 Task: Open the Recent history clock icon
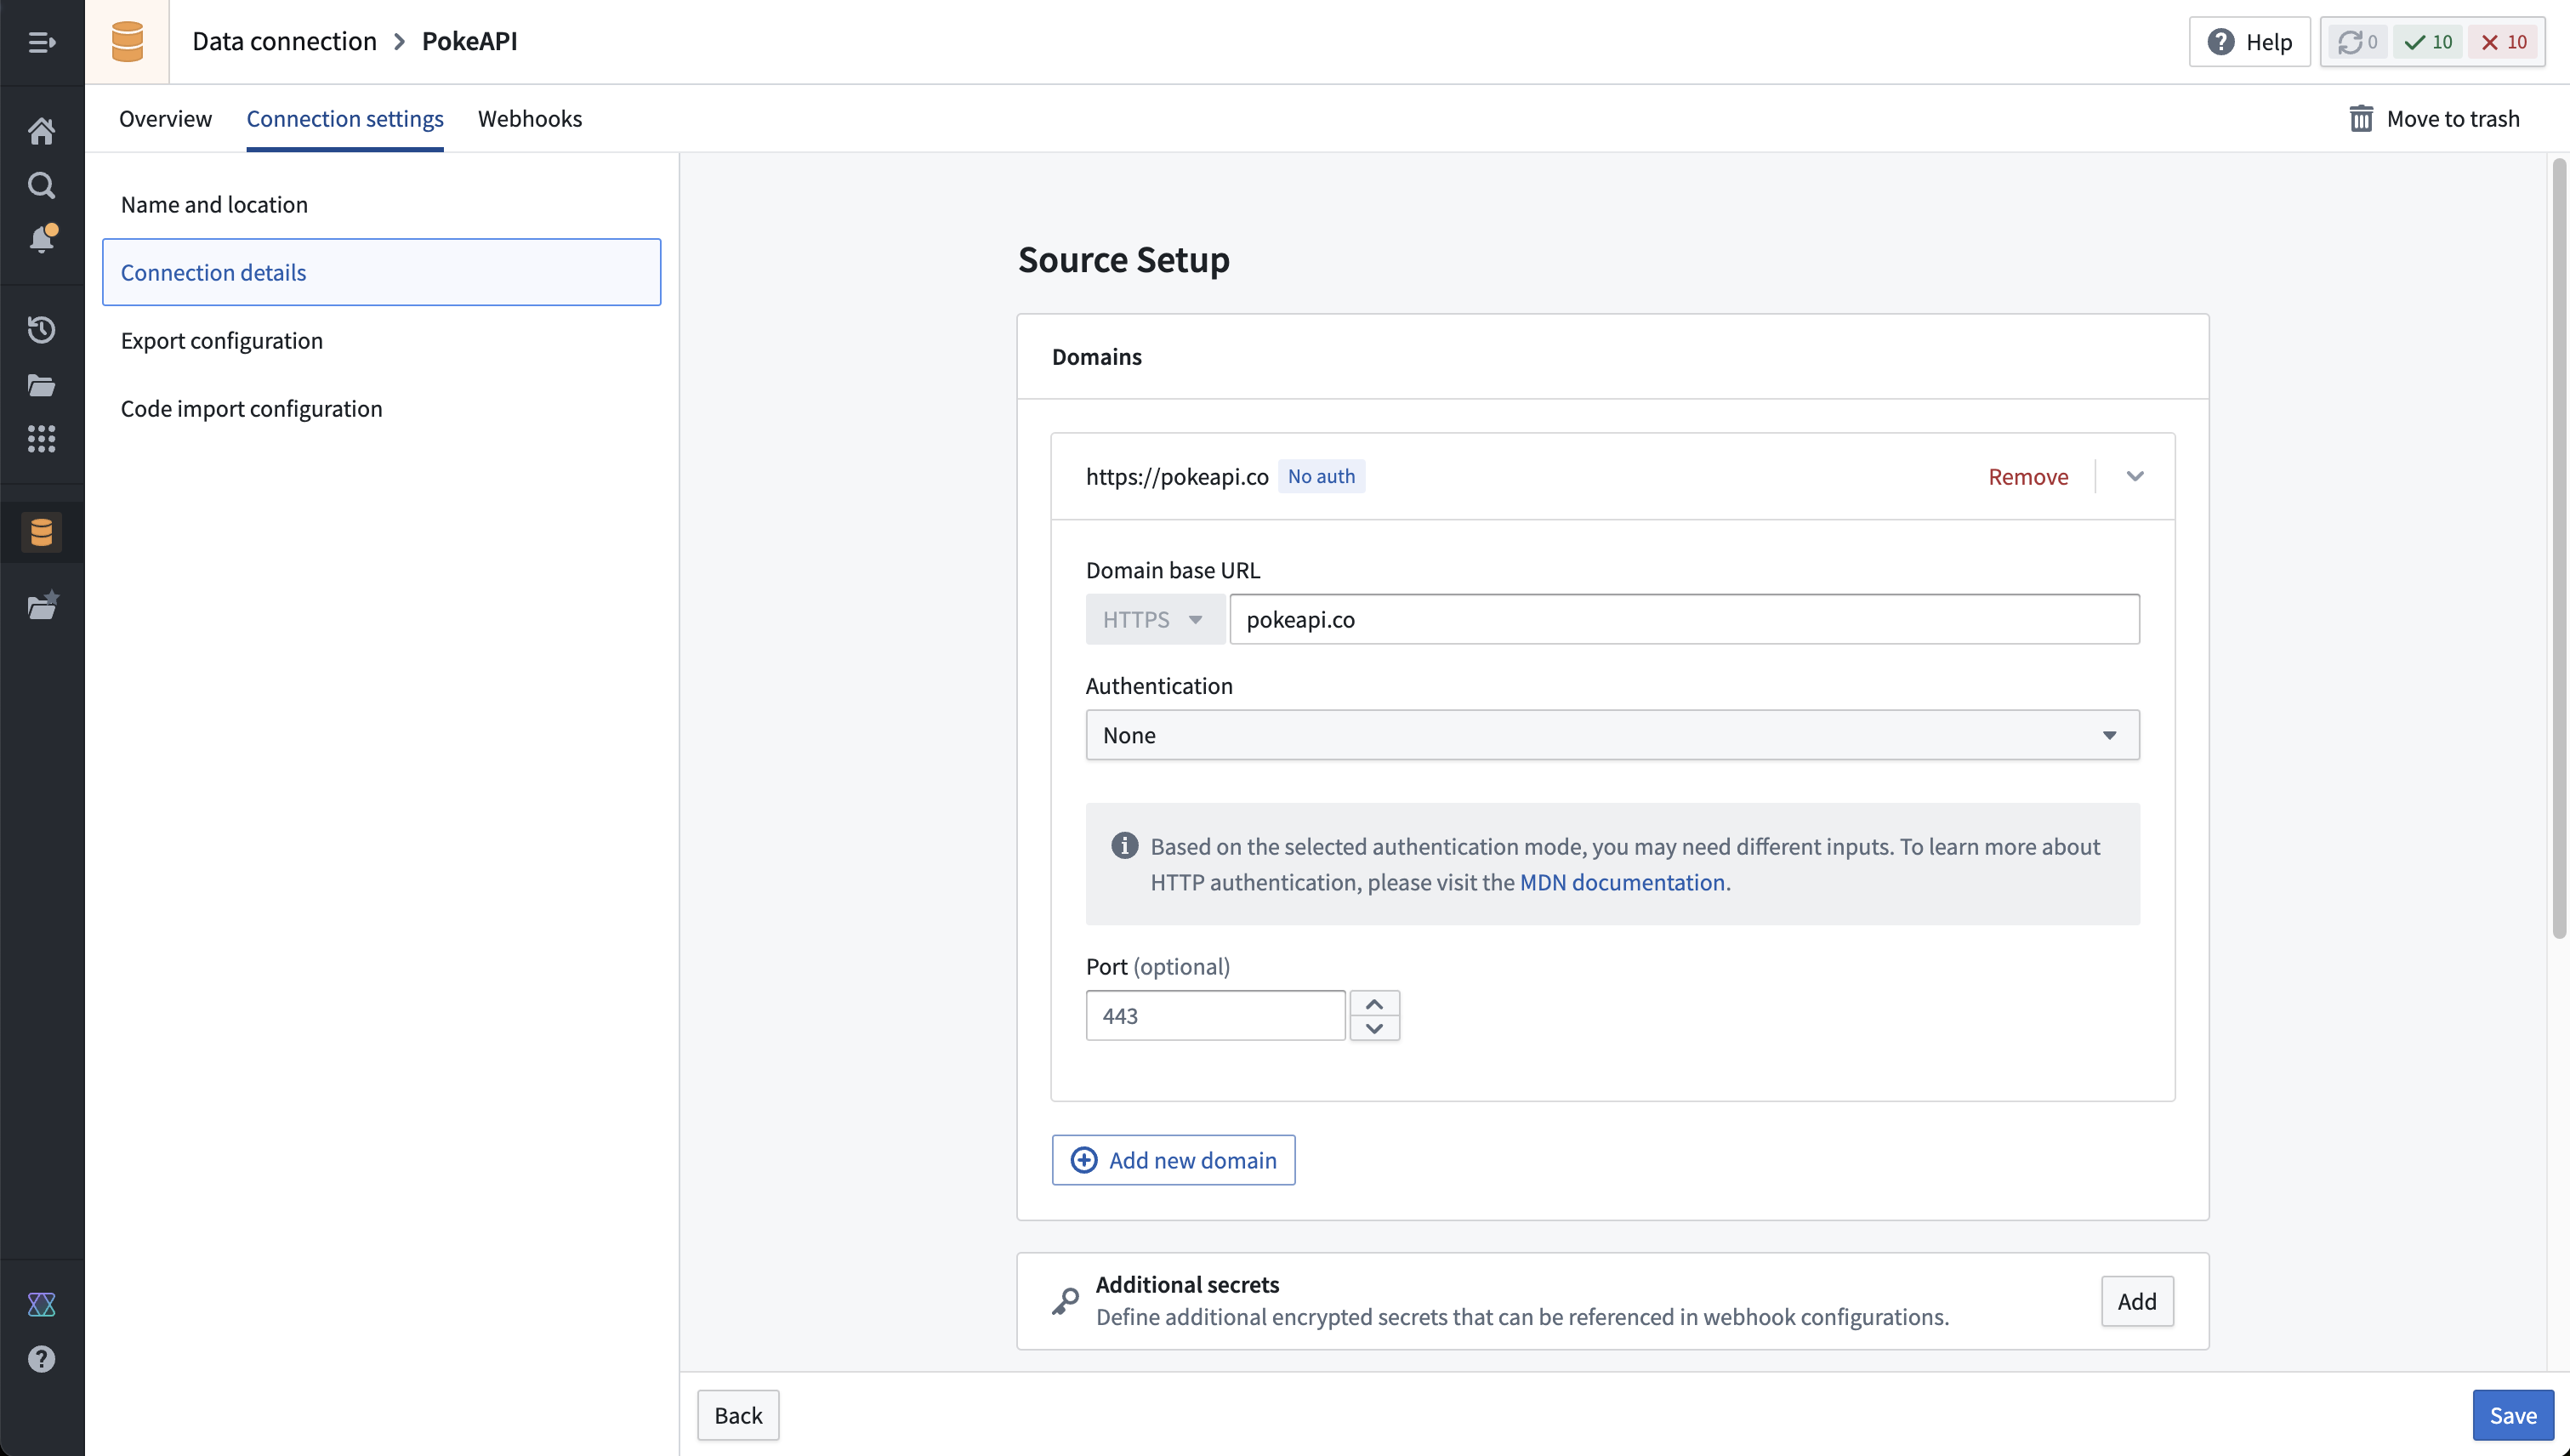point(41,330)
